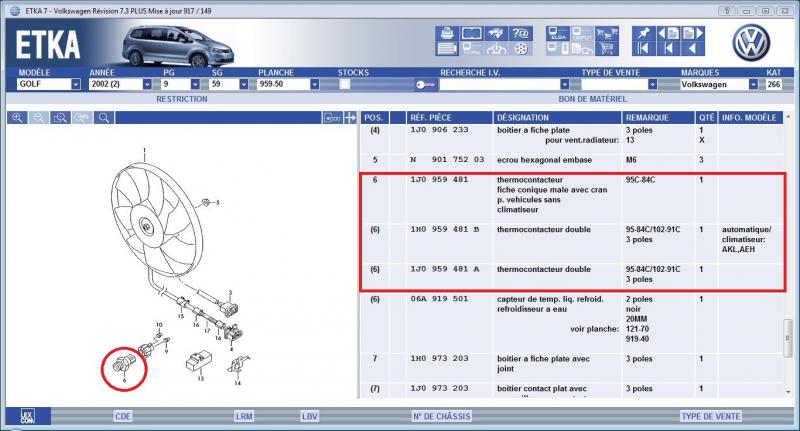Open the book catalog icon
The height and width of the screenshot is (431, 800).
click(x=471, y=33)
